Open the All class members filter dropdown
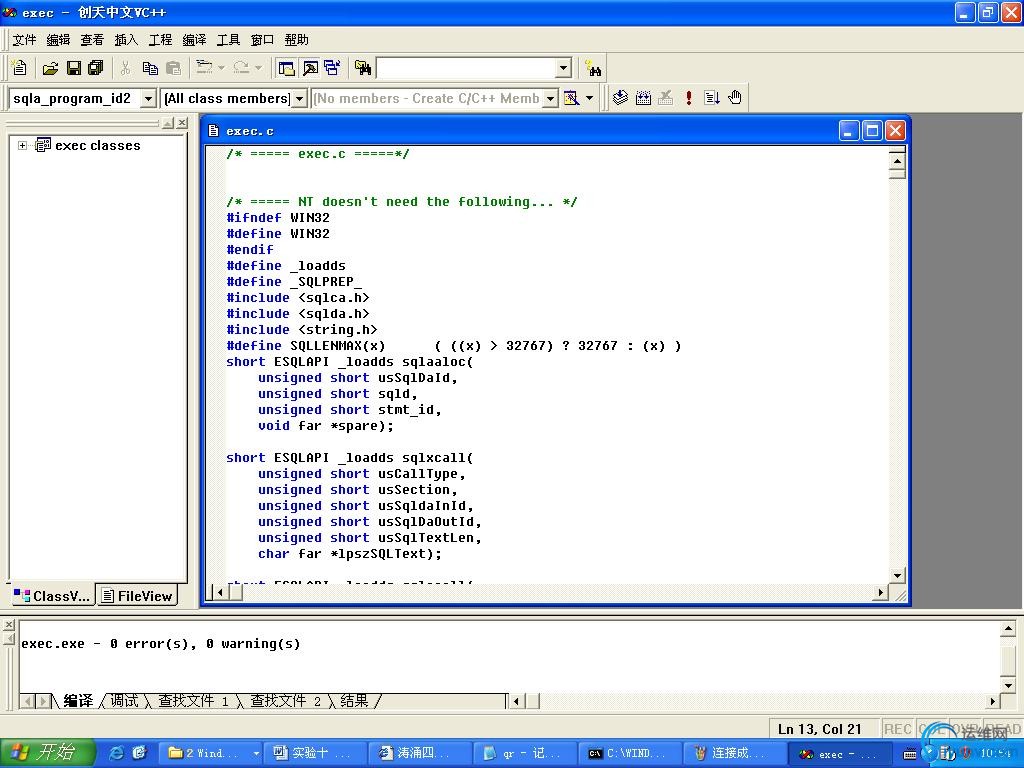The image size is (1024, 768). (x=299, y=99)
